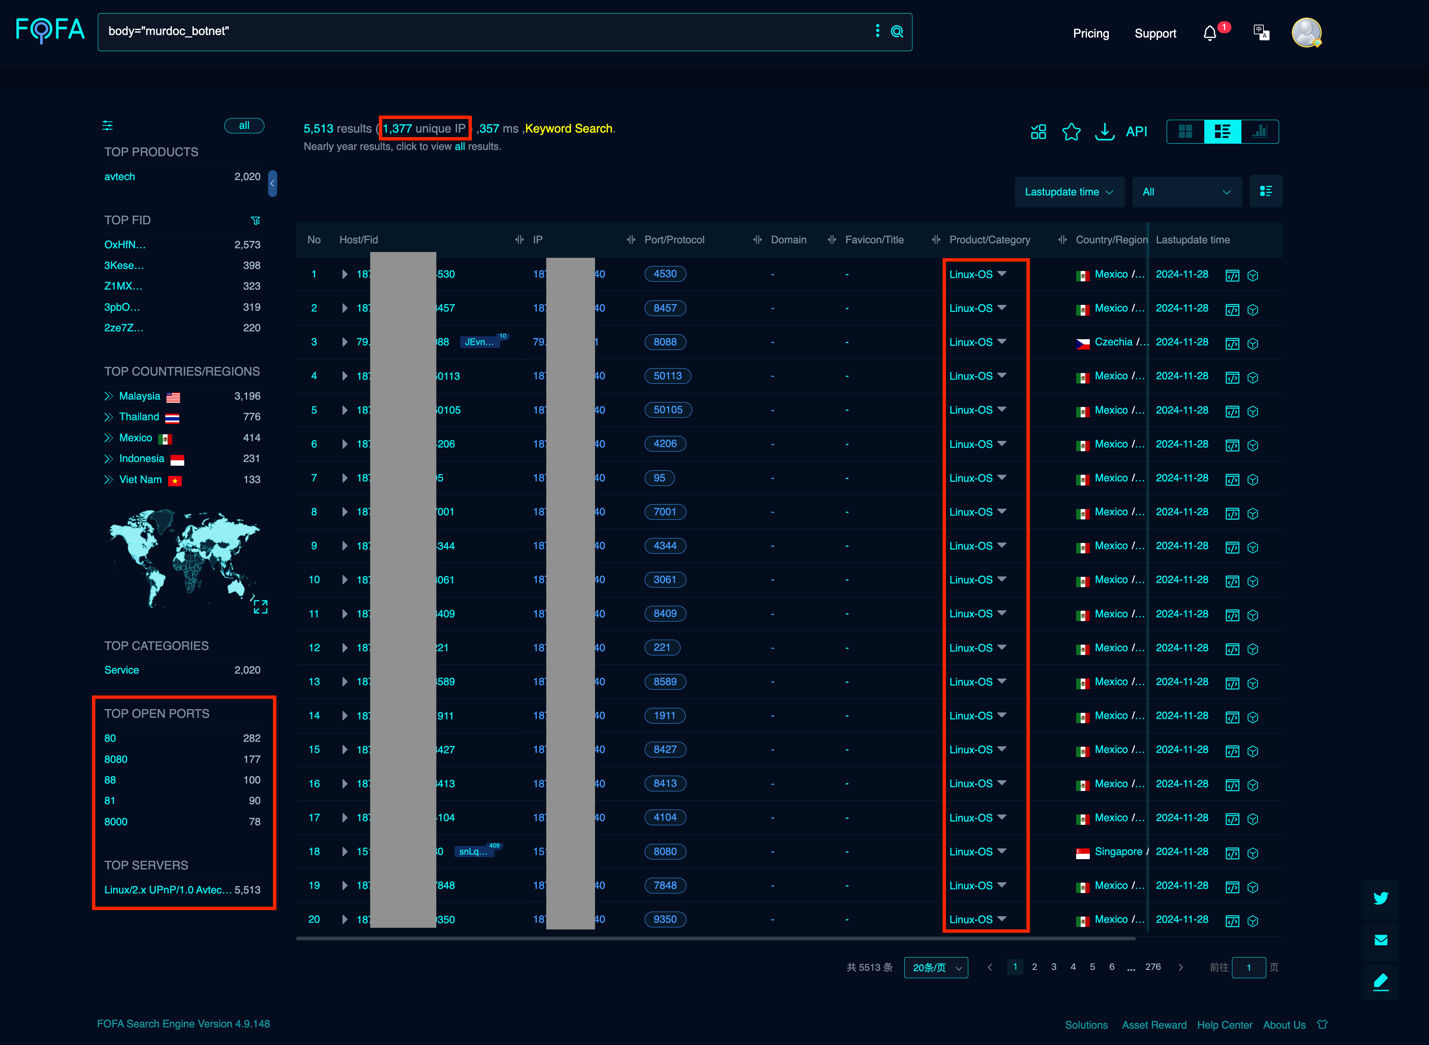Click the Port/Protocol column header
This screenshot has height=1045, width=1429.
tap(674, 240)
